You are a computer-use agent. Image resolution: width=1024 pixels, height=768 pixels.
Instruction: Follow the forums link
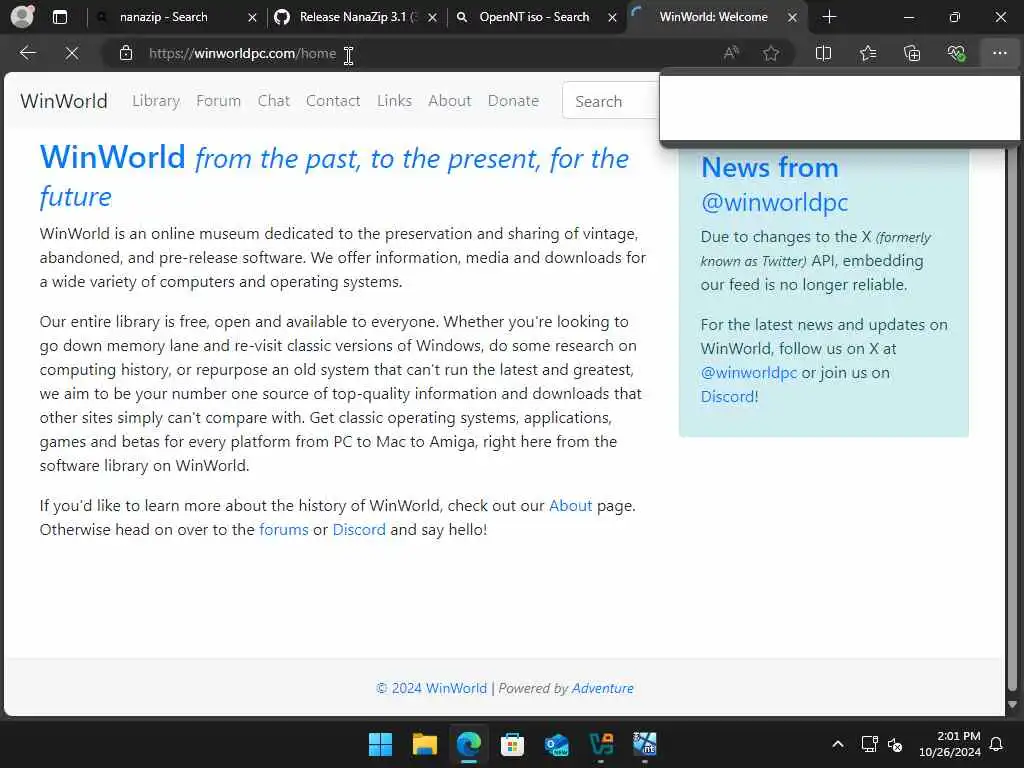[x=283, y=530]
